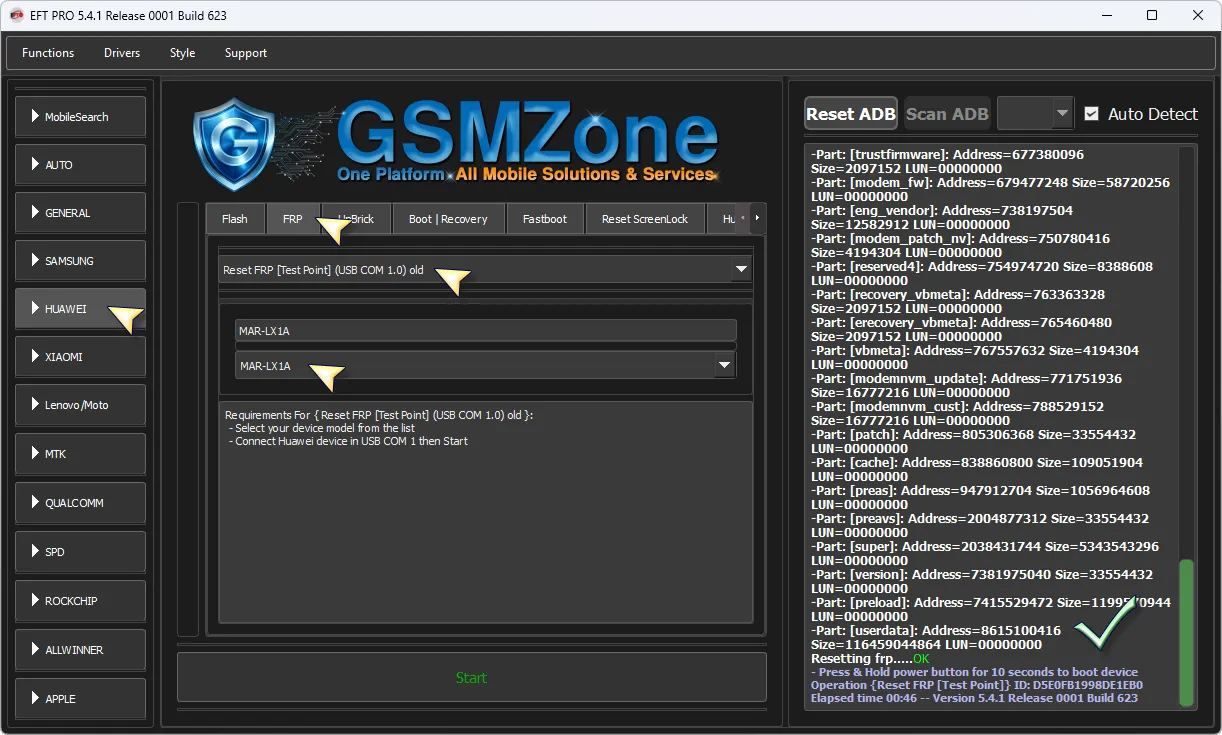The width and height of the screenshot is (1222, 735).
Task: Click the MAR-LX1A model search field
Action: point(485,331)
